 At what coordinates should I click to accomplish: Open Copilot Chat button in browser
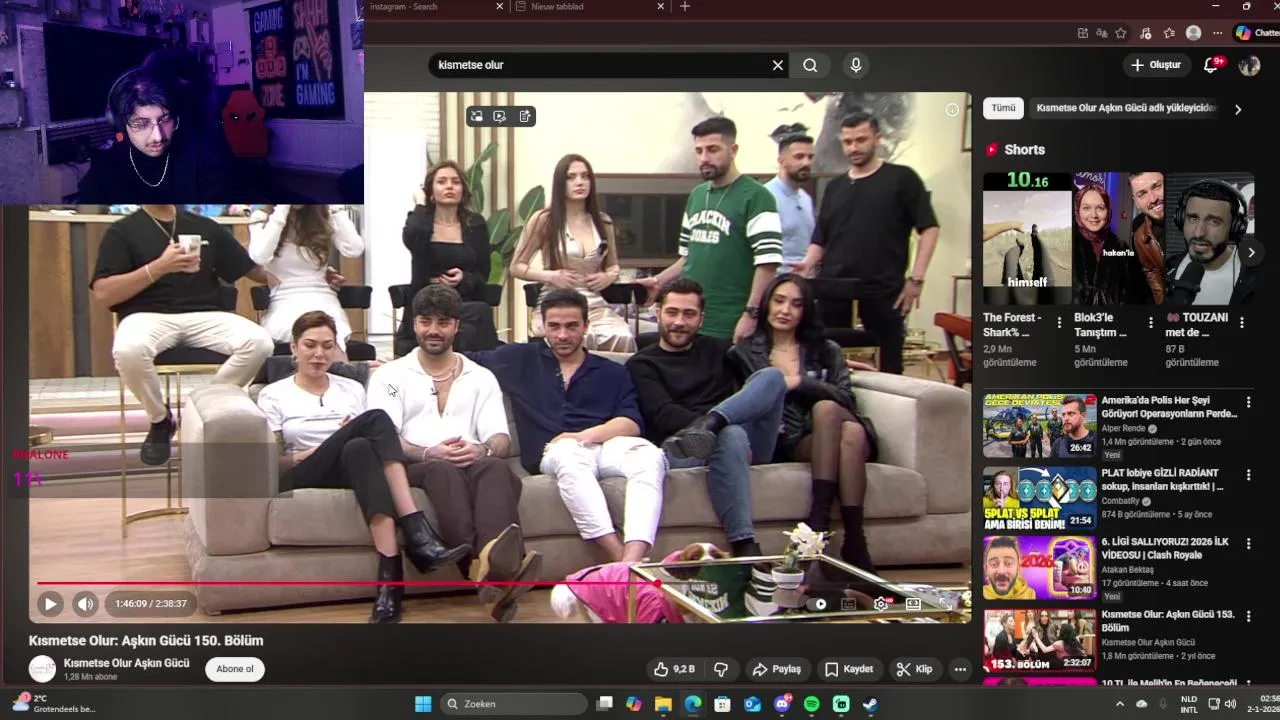pyautogui.click(x=1256, y=33)
